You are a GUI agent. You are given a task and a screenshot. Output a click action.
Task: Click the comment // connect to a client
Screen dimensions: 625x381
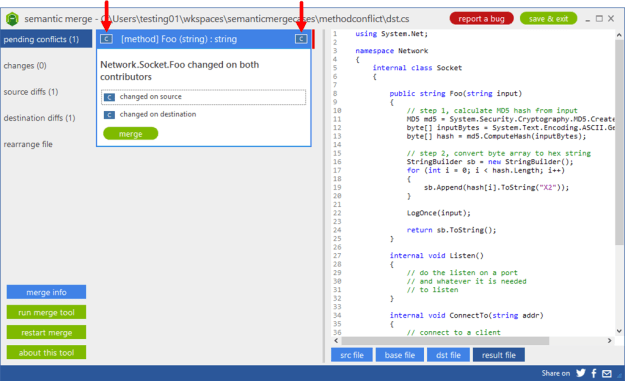(x=454, y=332)
